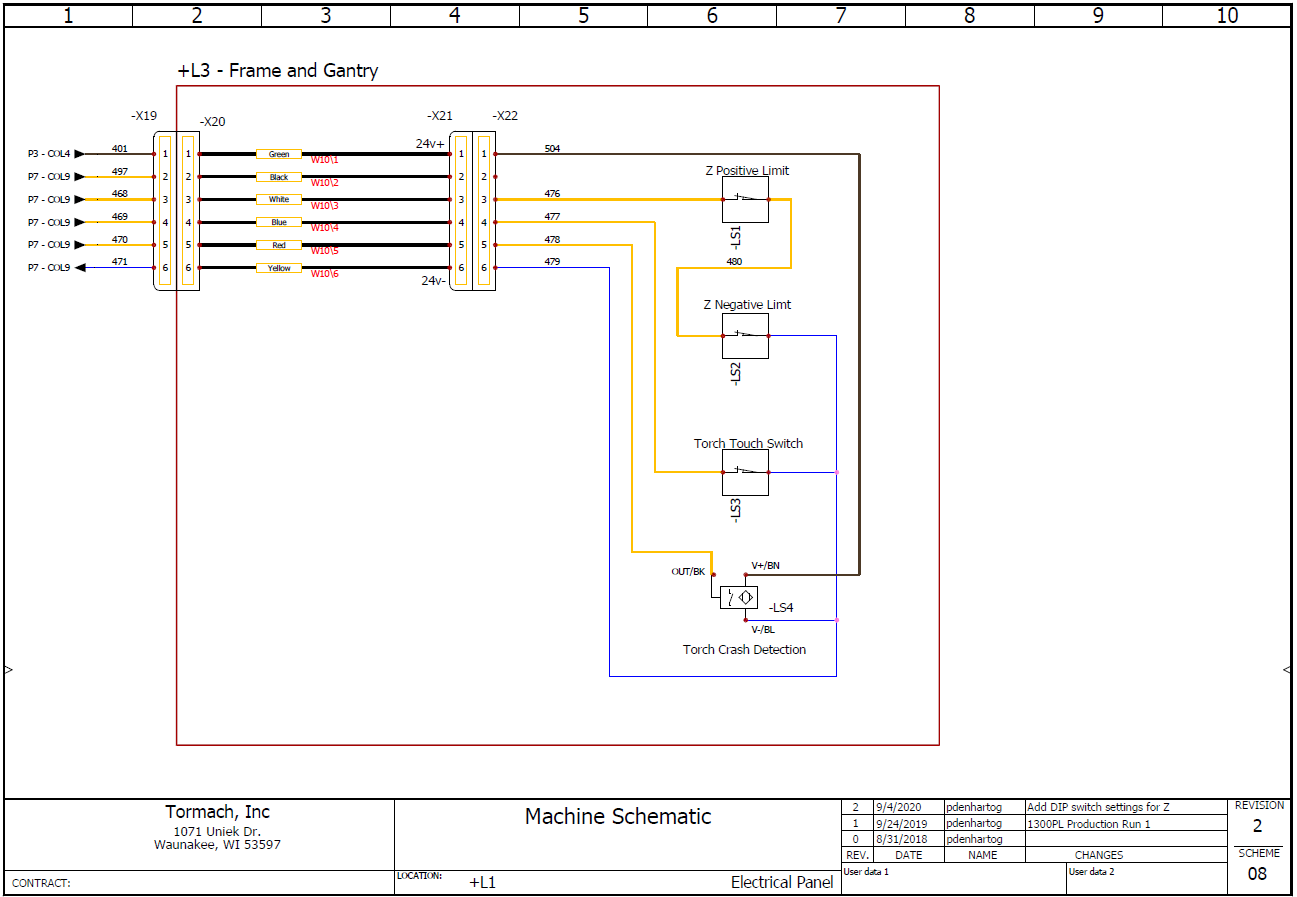This screenshot has height=897, width=1297.
Task: Expand the P3 - COL4 arrow reference
Action: pos(77,153)
